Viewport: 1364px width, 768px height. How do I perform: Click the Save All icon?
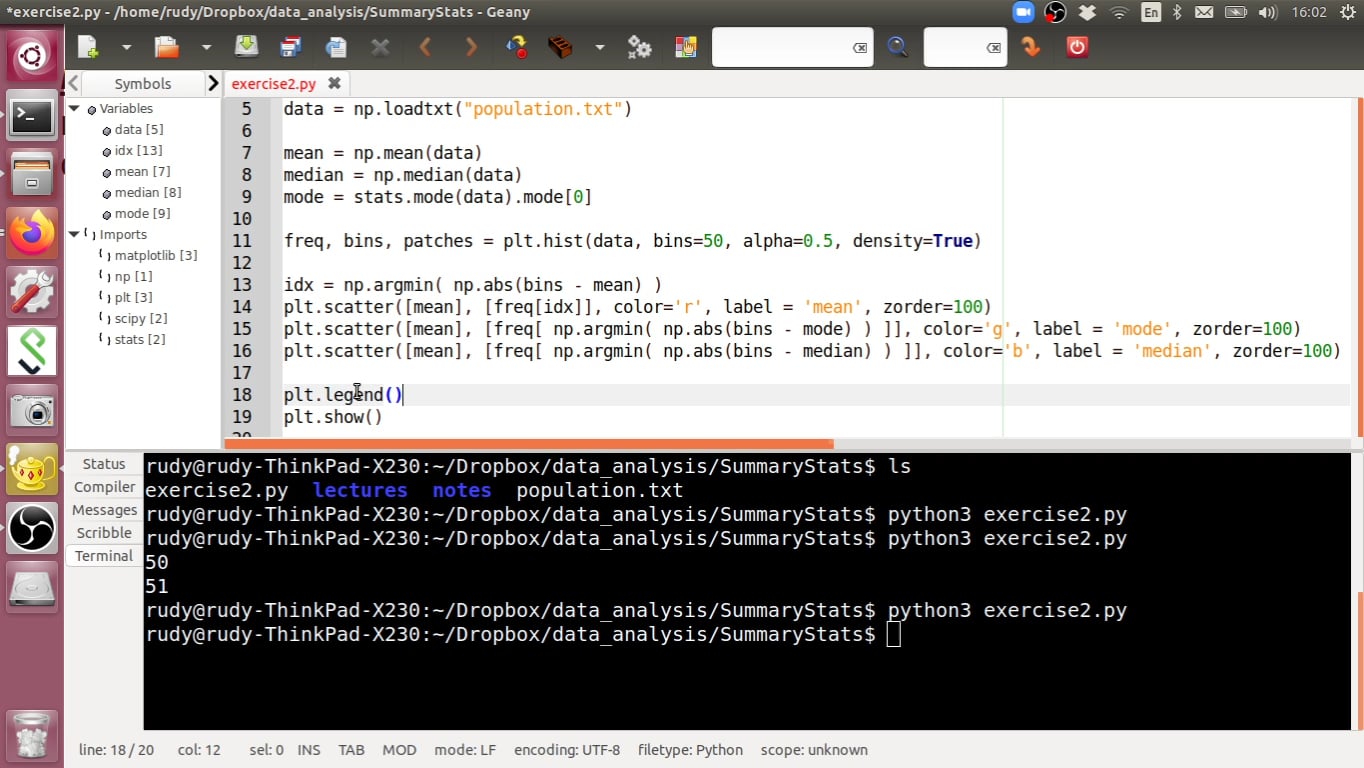point(291,47)
